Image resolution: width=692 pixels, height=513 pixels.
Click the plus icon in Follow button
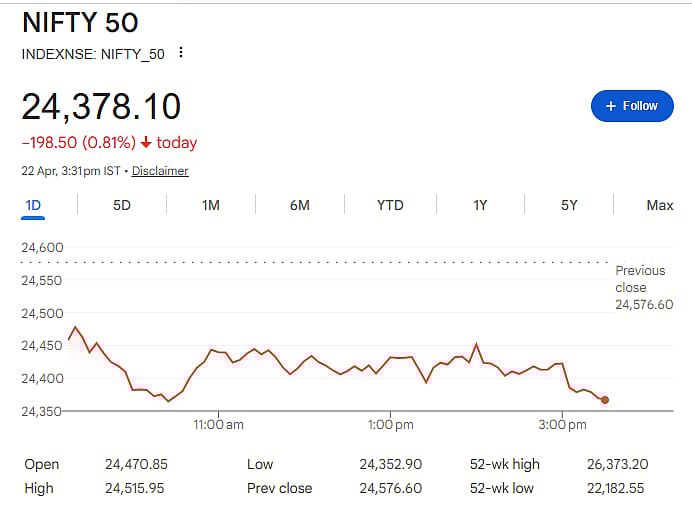(610, 106)
